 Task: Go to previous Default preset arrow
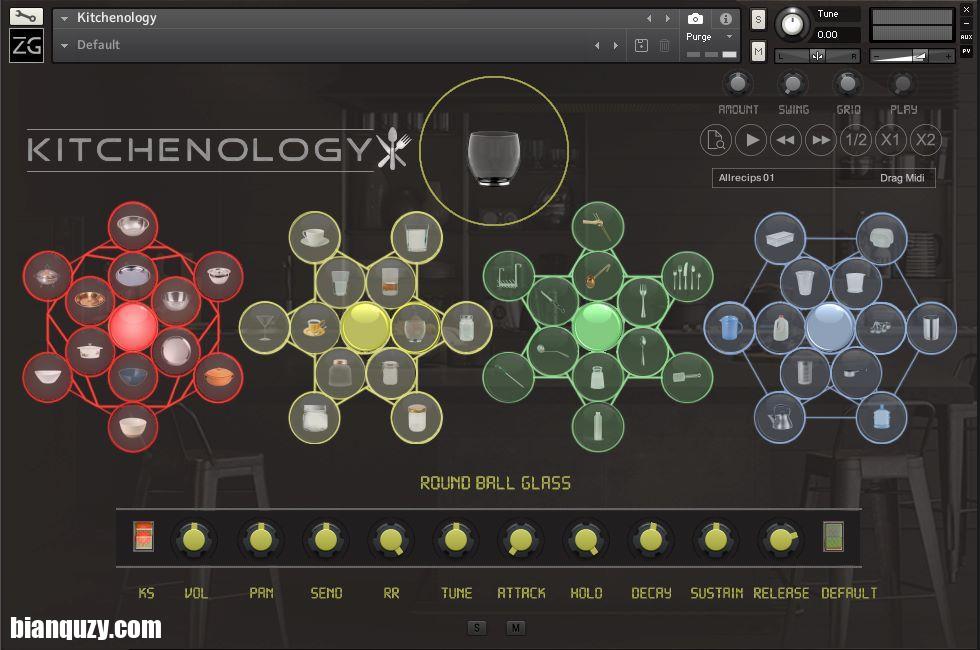[x=597, y=46]
